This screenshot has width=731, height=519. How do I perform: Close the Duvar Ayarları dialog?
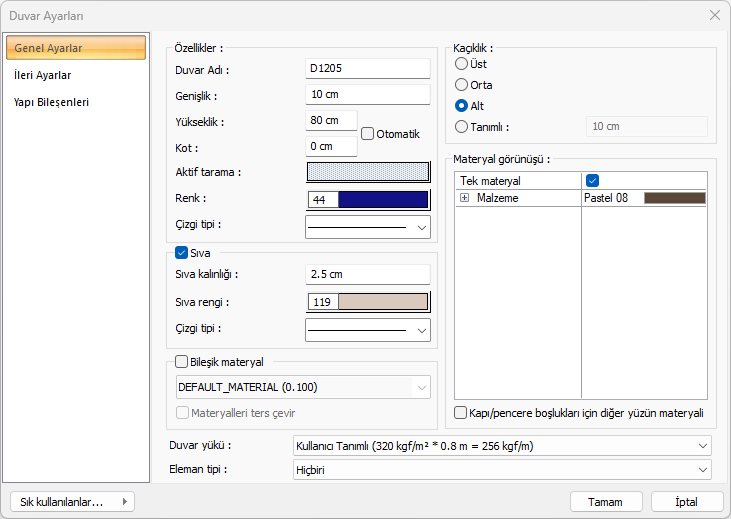[x=714, y=15]
